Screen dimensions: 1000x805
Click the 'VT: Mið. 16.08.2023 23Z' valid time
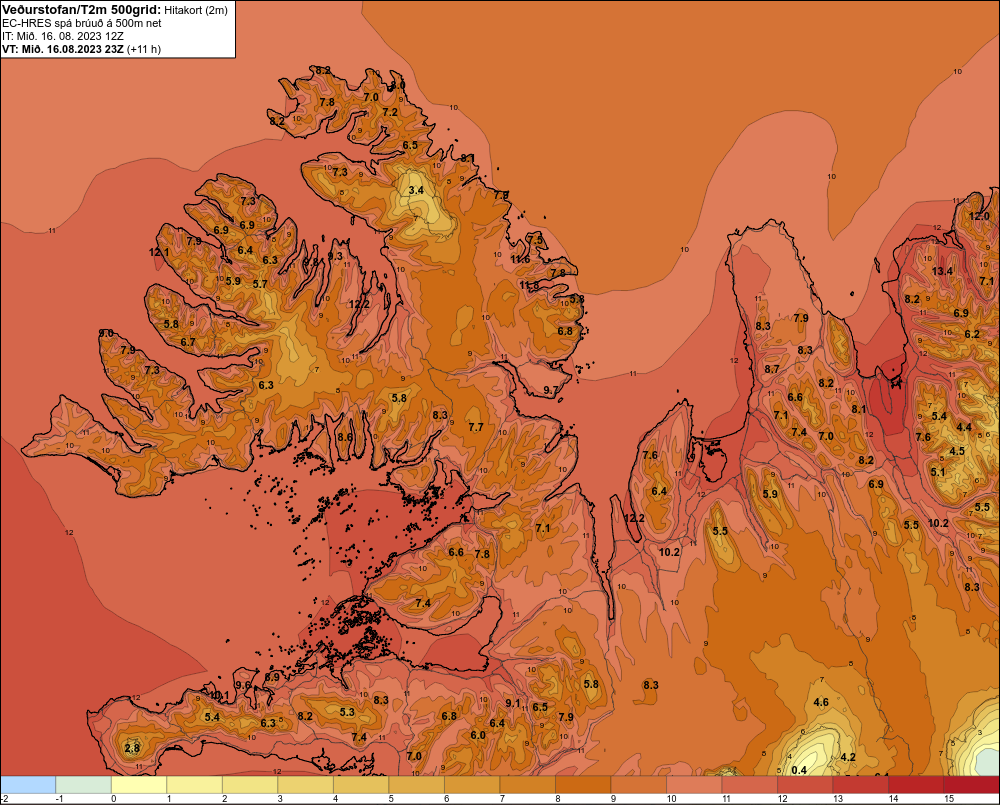(63, 49)
